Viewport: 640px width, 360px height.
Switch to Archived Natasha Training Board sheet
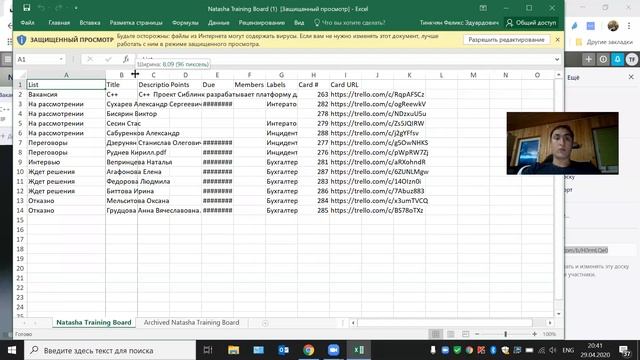(x=191, y=322)
